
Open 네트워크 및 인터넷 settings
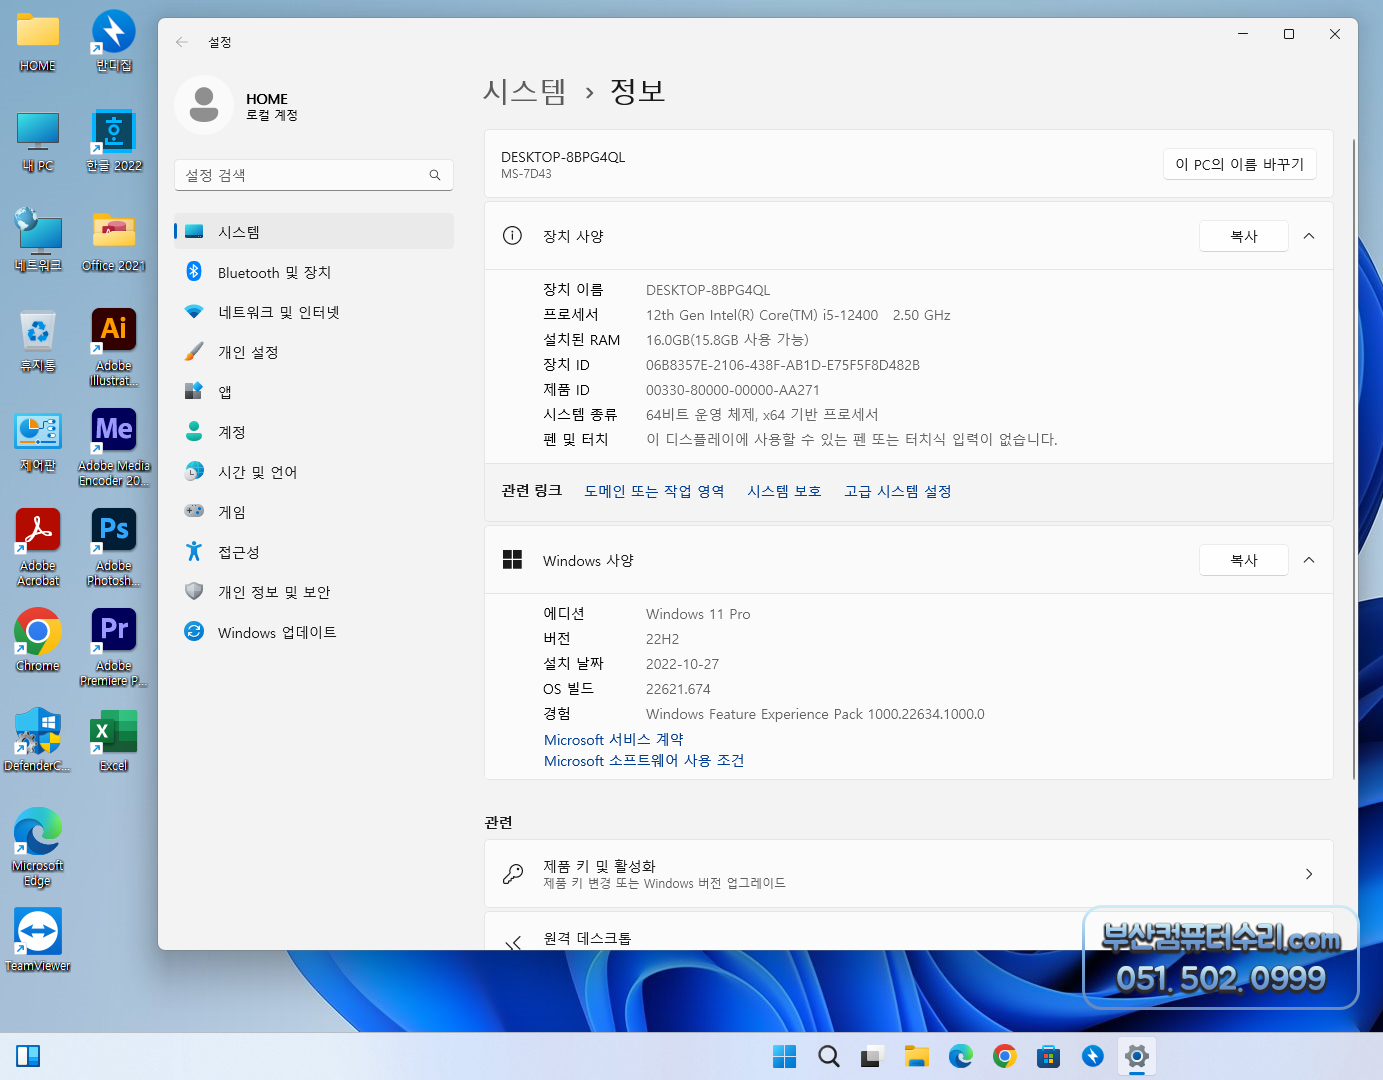pos(314,312)
